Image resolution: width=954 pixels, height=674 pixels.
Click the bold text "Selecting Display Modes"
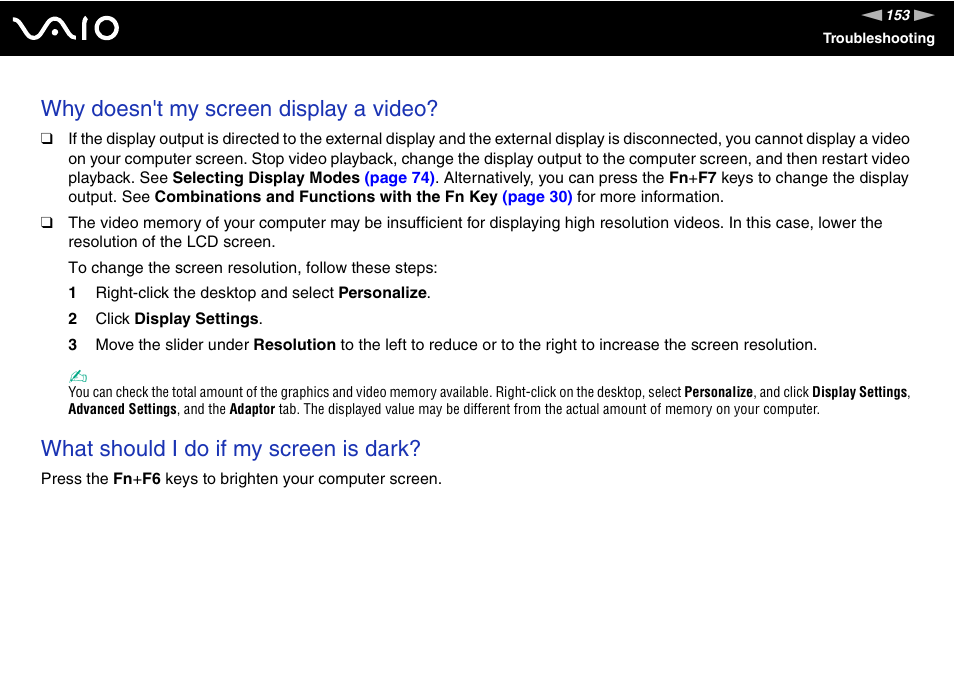pos(266,178)
